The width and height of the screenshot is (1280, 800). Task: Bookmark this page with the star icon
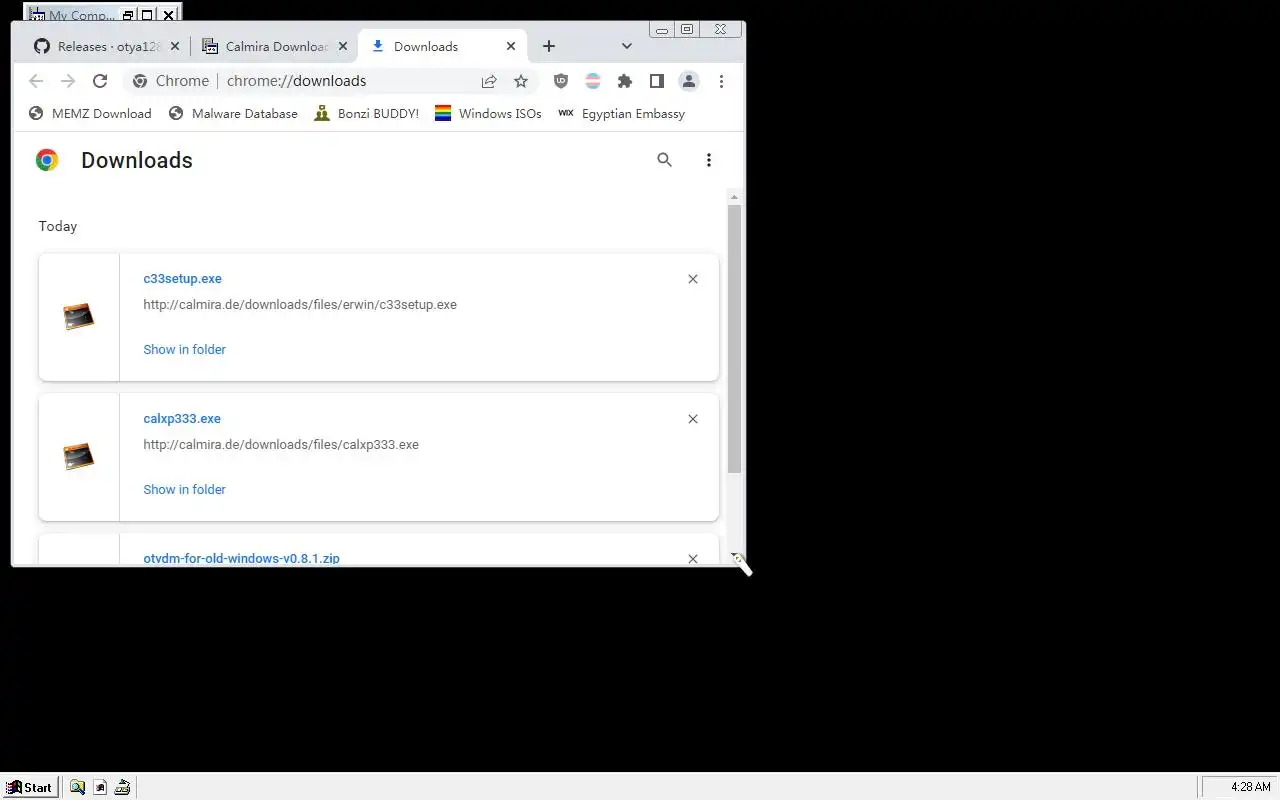pos(521,81)
